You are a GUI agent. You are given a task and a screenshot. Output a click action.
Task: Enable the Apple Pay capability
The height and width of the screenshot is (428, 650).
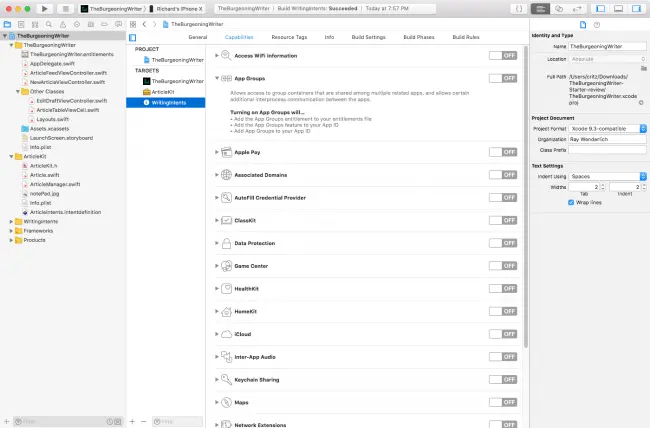503,152
